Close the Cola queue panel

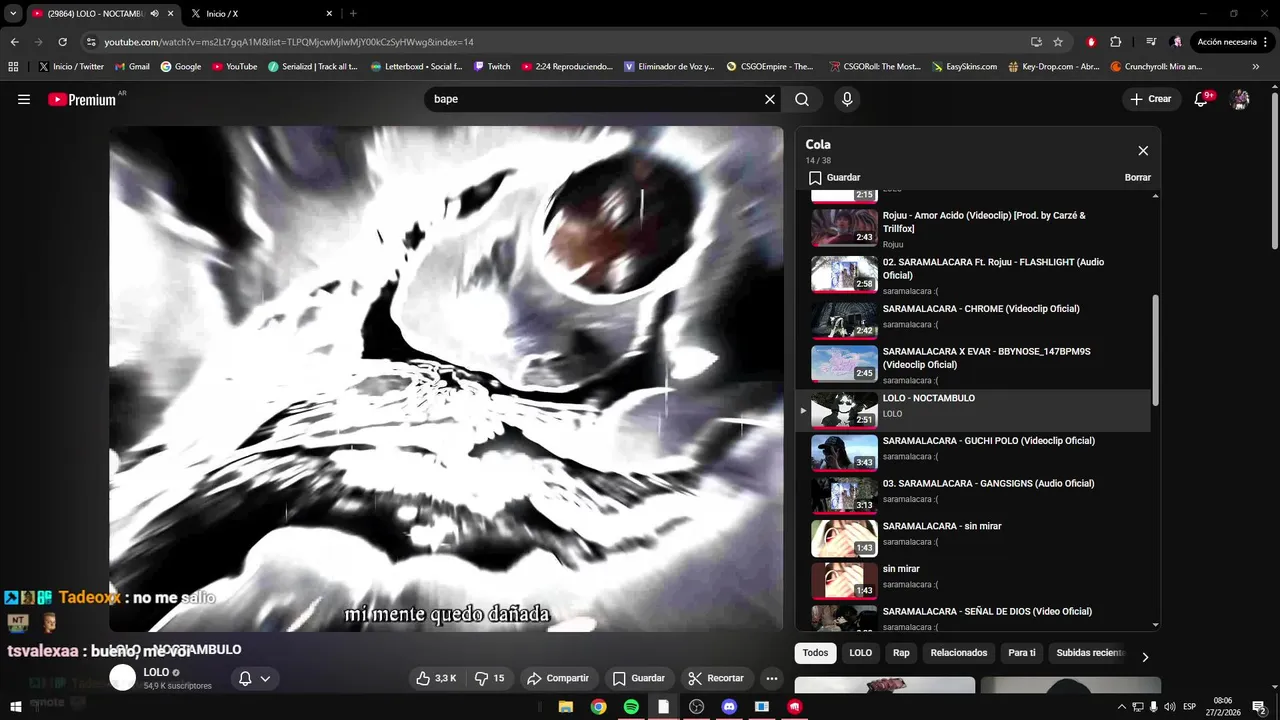(x=1143, y=151)
